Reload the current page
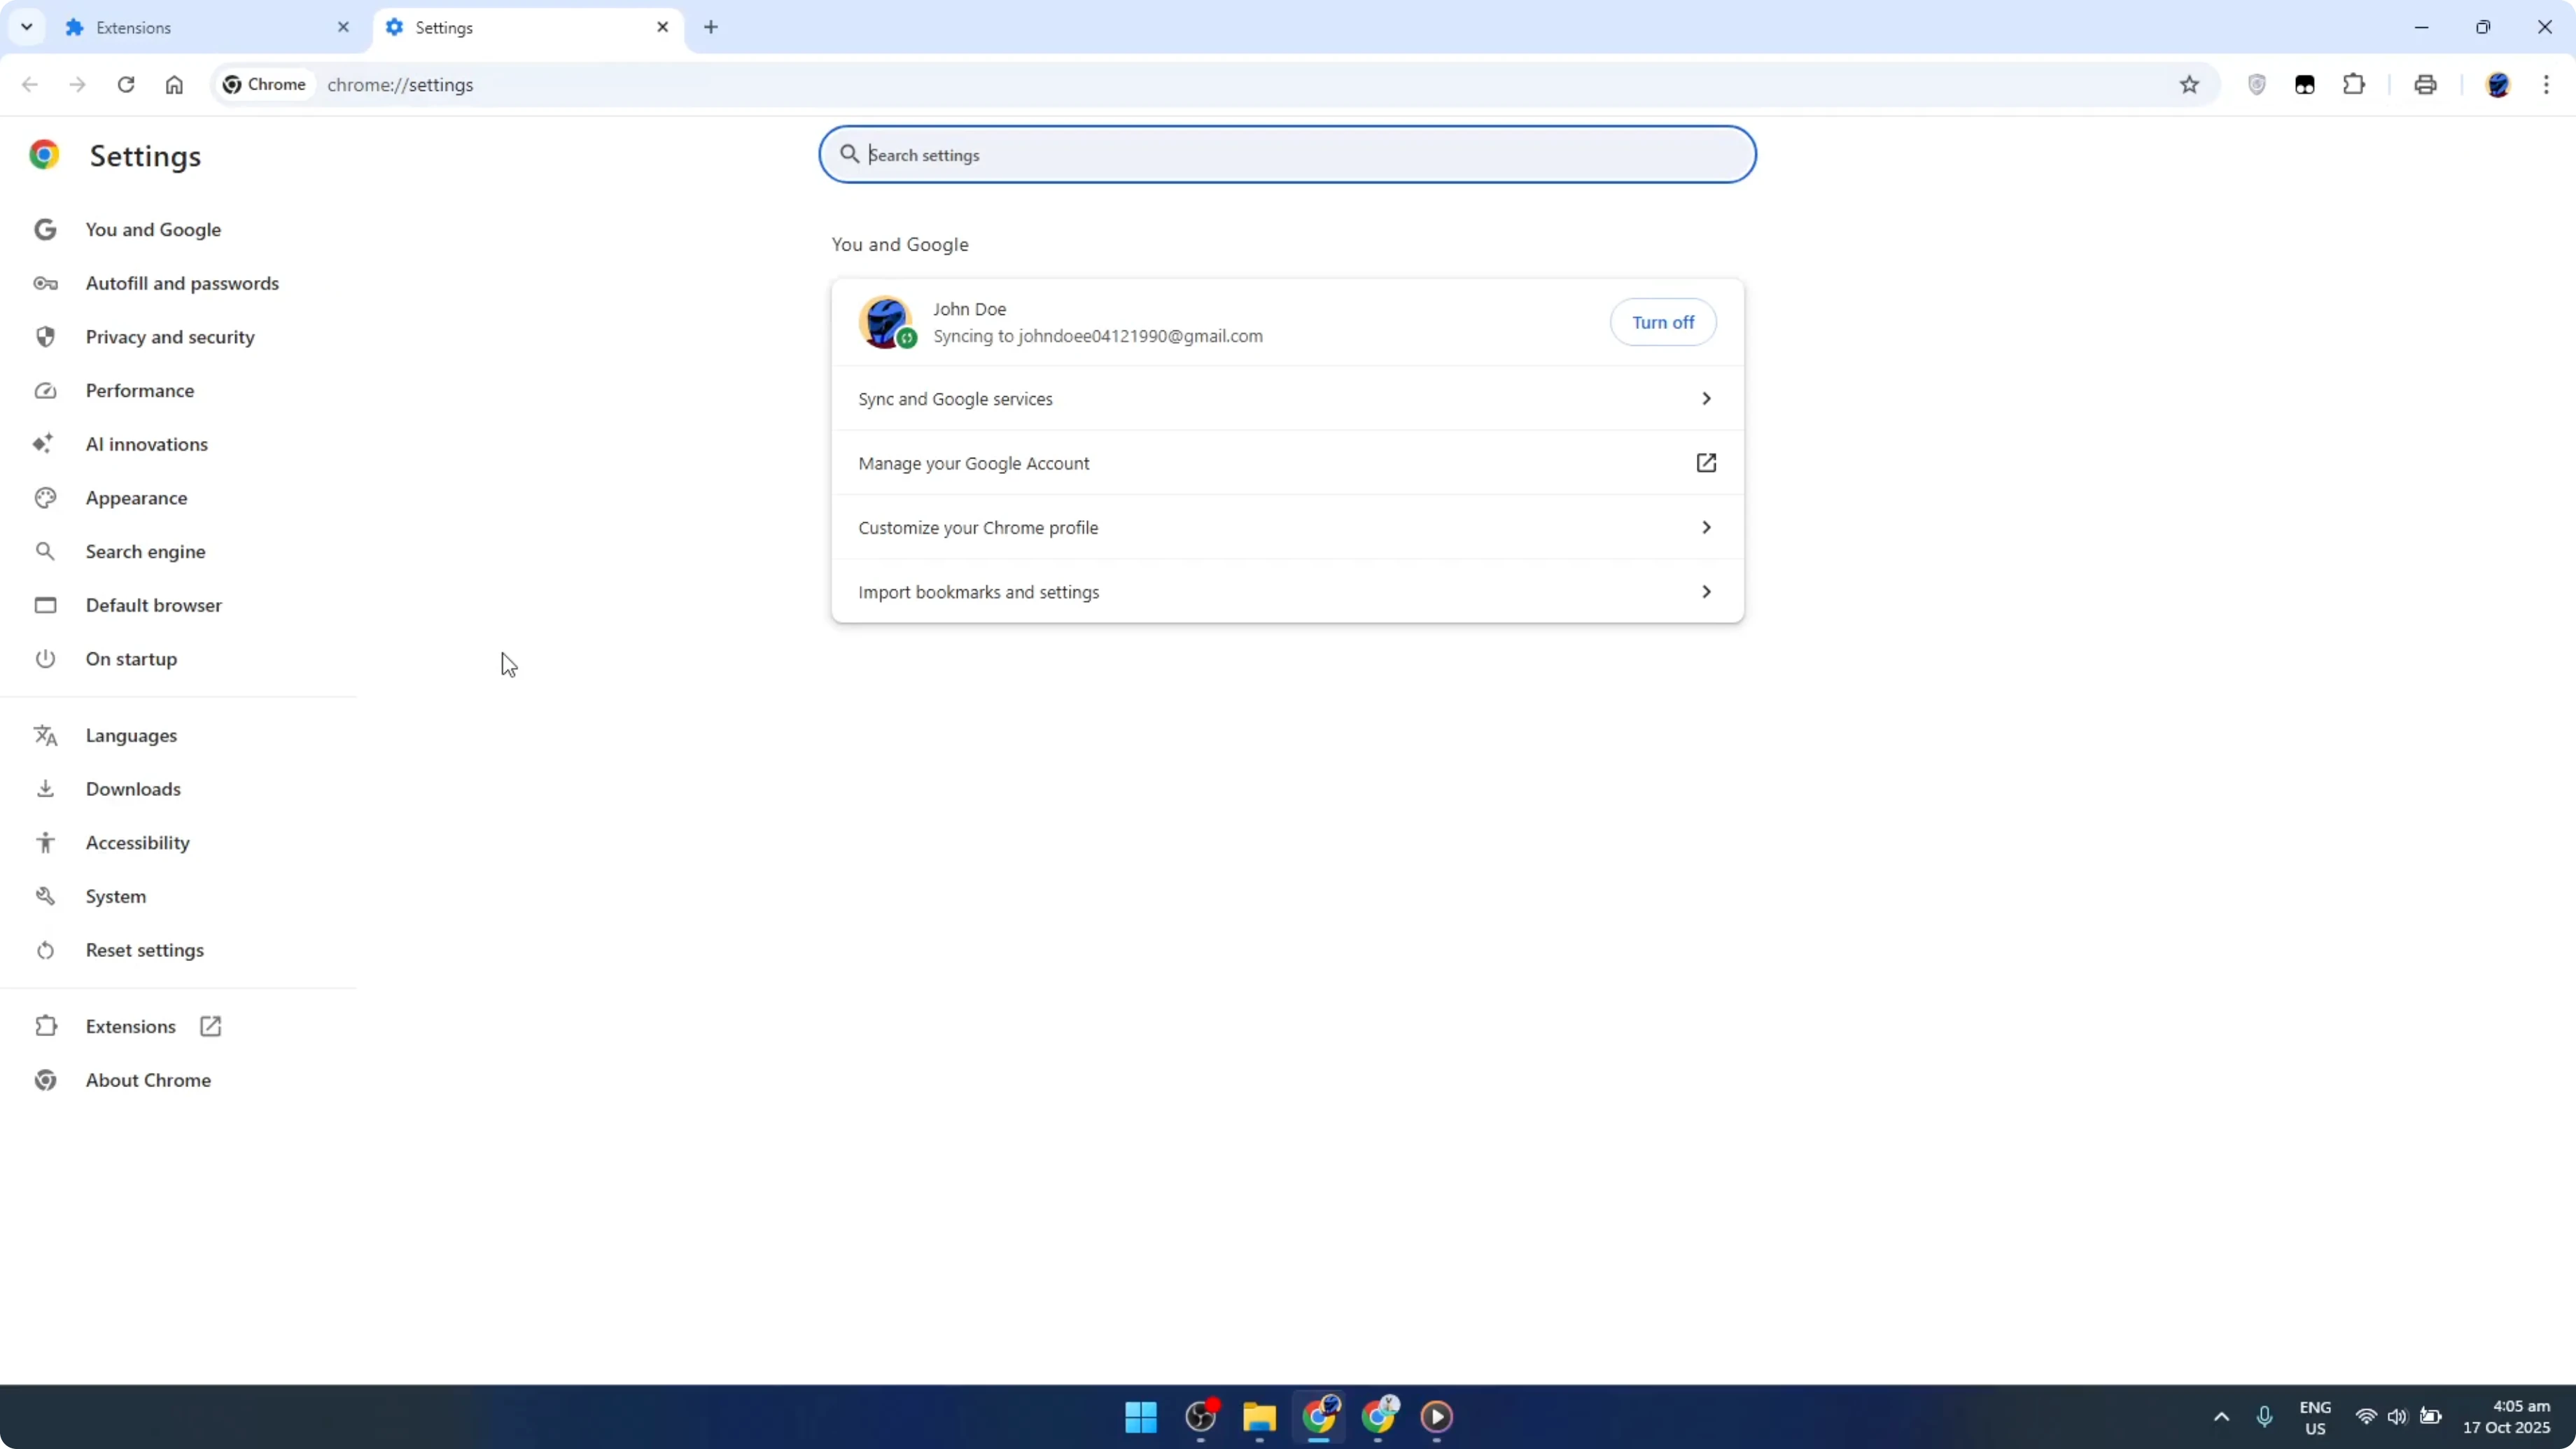Viewport: 2576px width, 1449px height. coord(126,85)
